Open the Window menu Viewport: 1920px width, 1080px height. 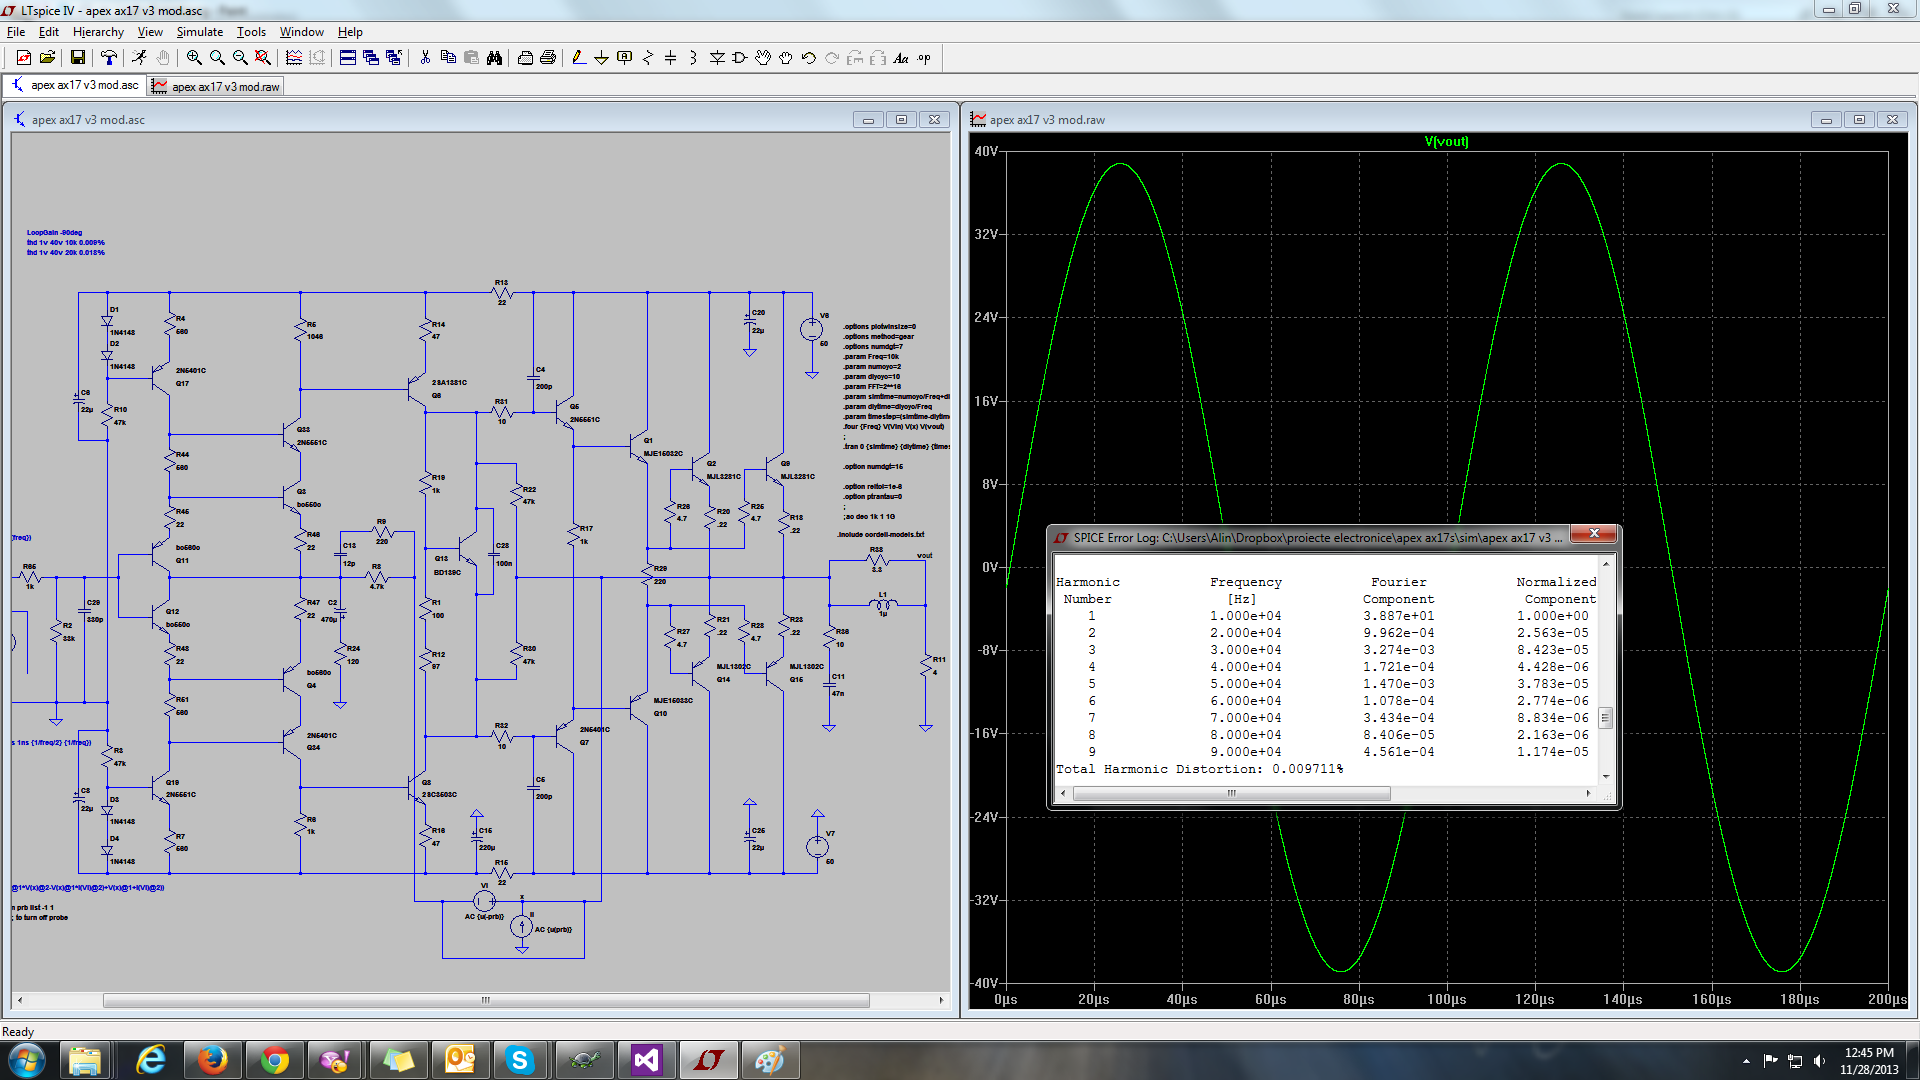pos(301,32)
